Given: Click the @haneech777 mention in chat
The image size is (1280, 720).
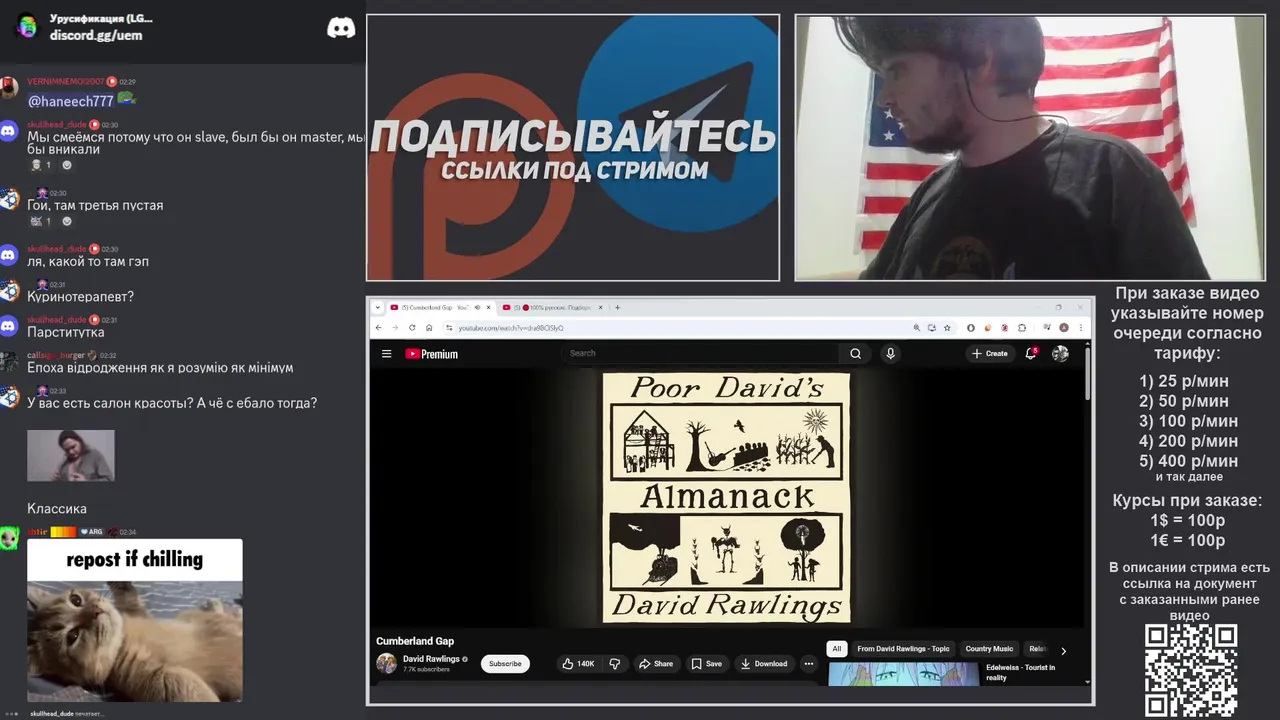Looking at the screenshot, I should 71,101.
